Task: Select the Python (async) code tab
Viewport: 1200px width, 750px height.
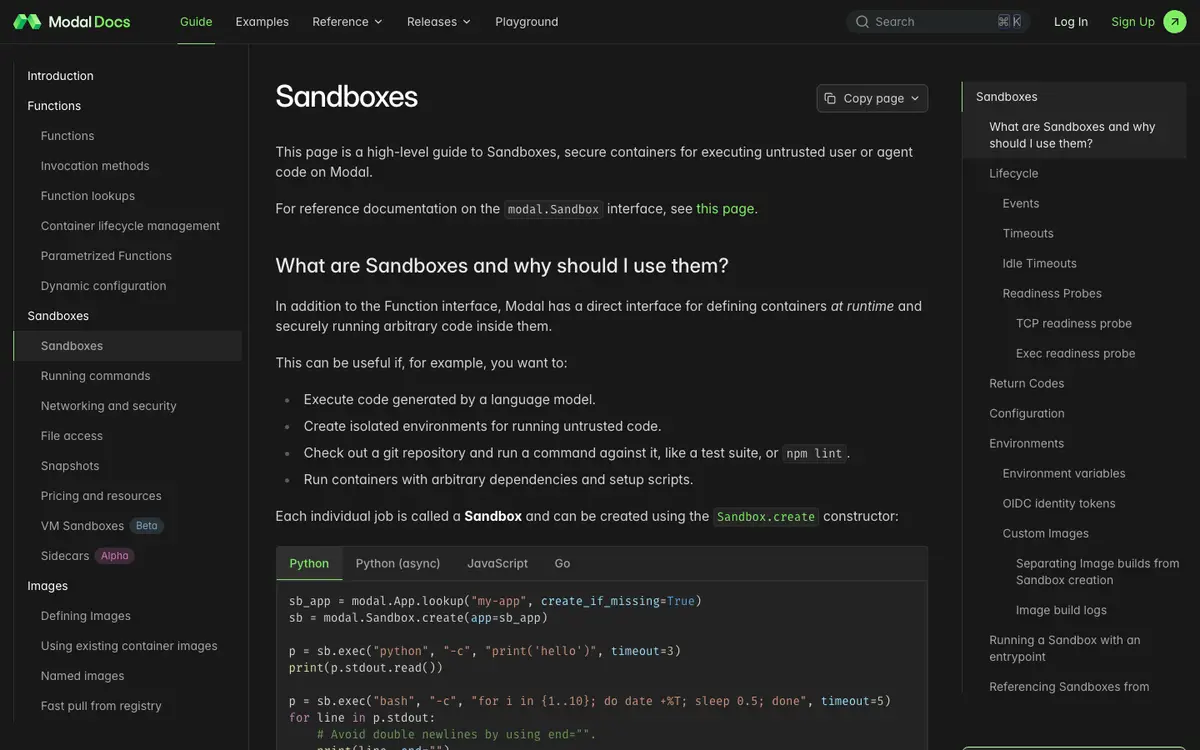Action: point(398,563)
